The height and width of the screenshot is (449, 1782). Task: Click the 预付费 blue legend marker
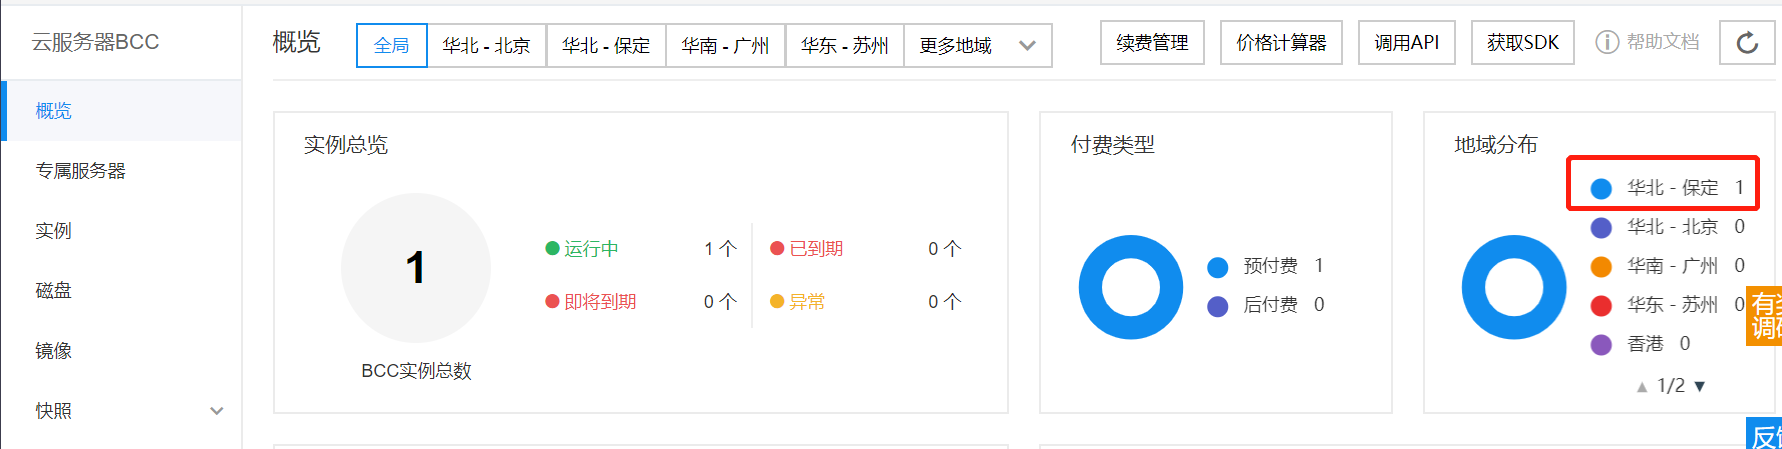(x=1217, y=267)
